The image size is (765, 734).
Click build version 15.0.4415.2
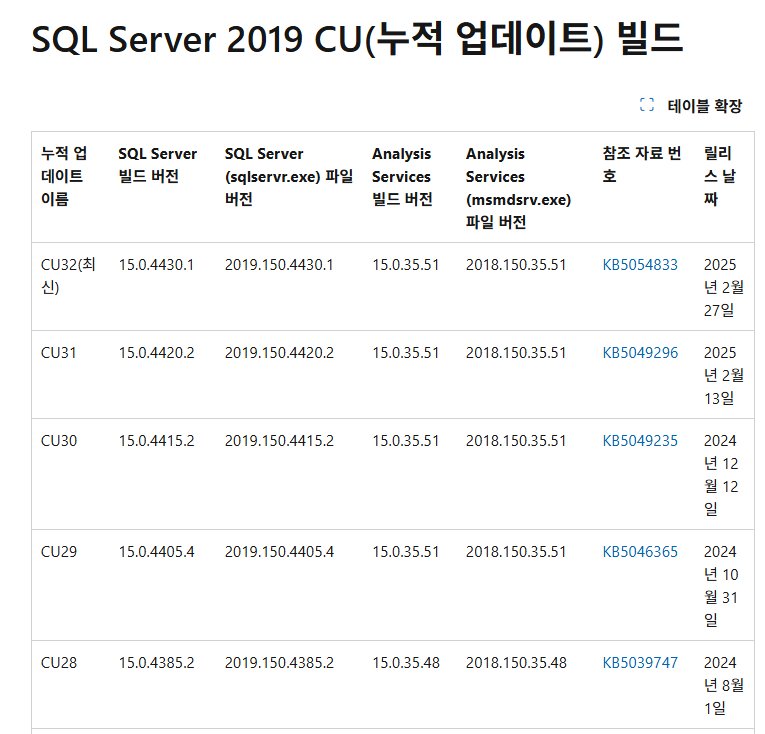(x=156, y=441)
